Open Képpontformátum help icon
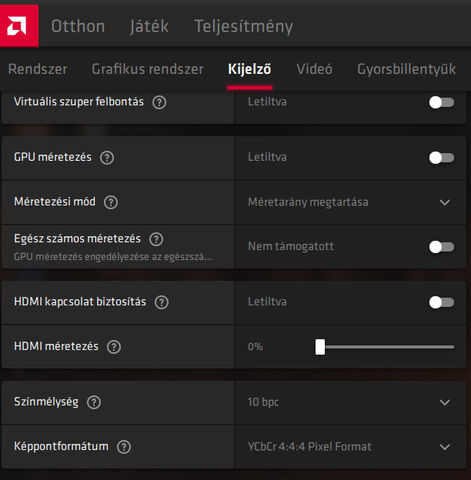 pos(124,447)
